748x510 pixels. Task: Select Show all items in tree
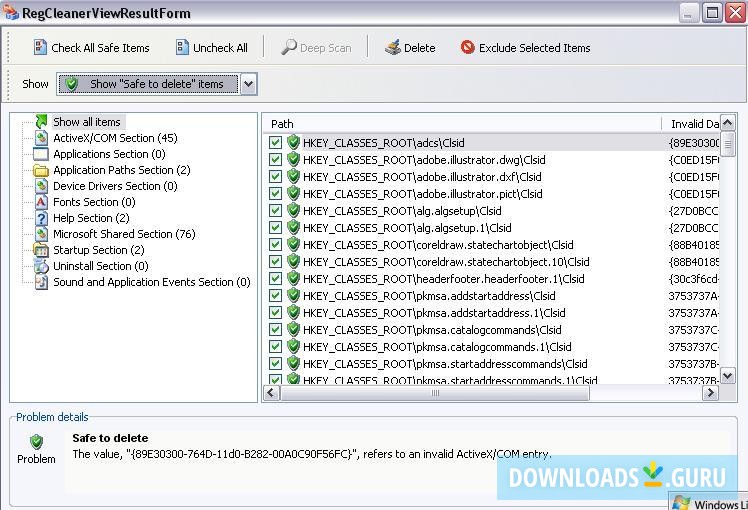(x=87, y=122)
